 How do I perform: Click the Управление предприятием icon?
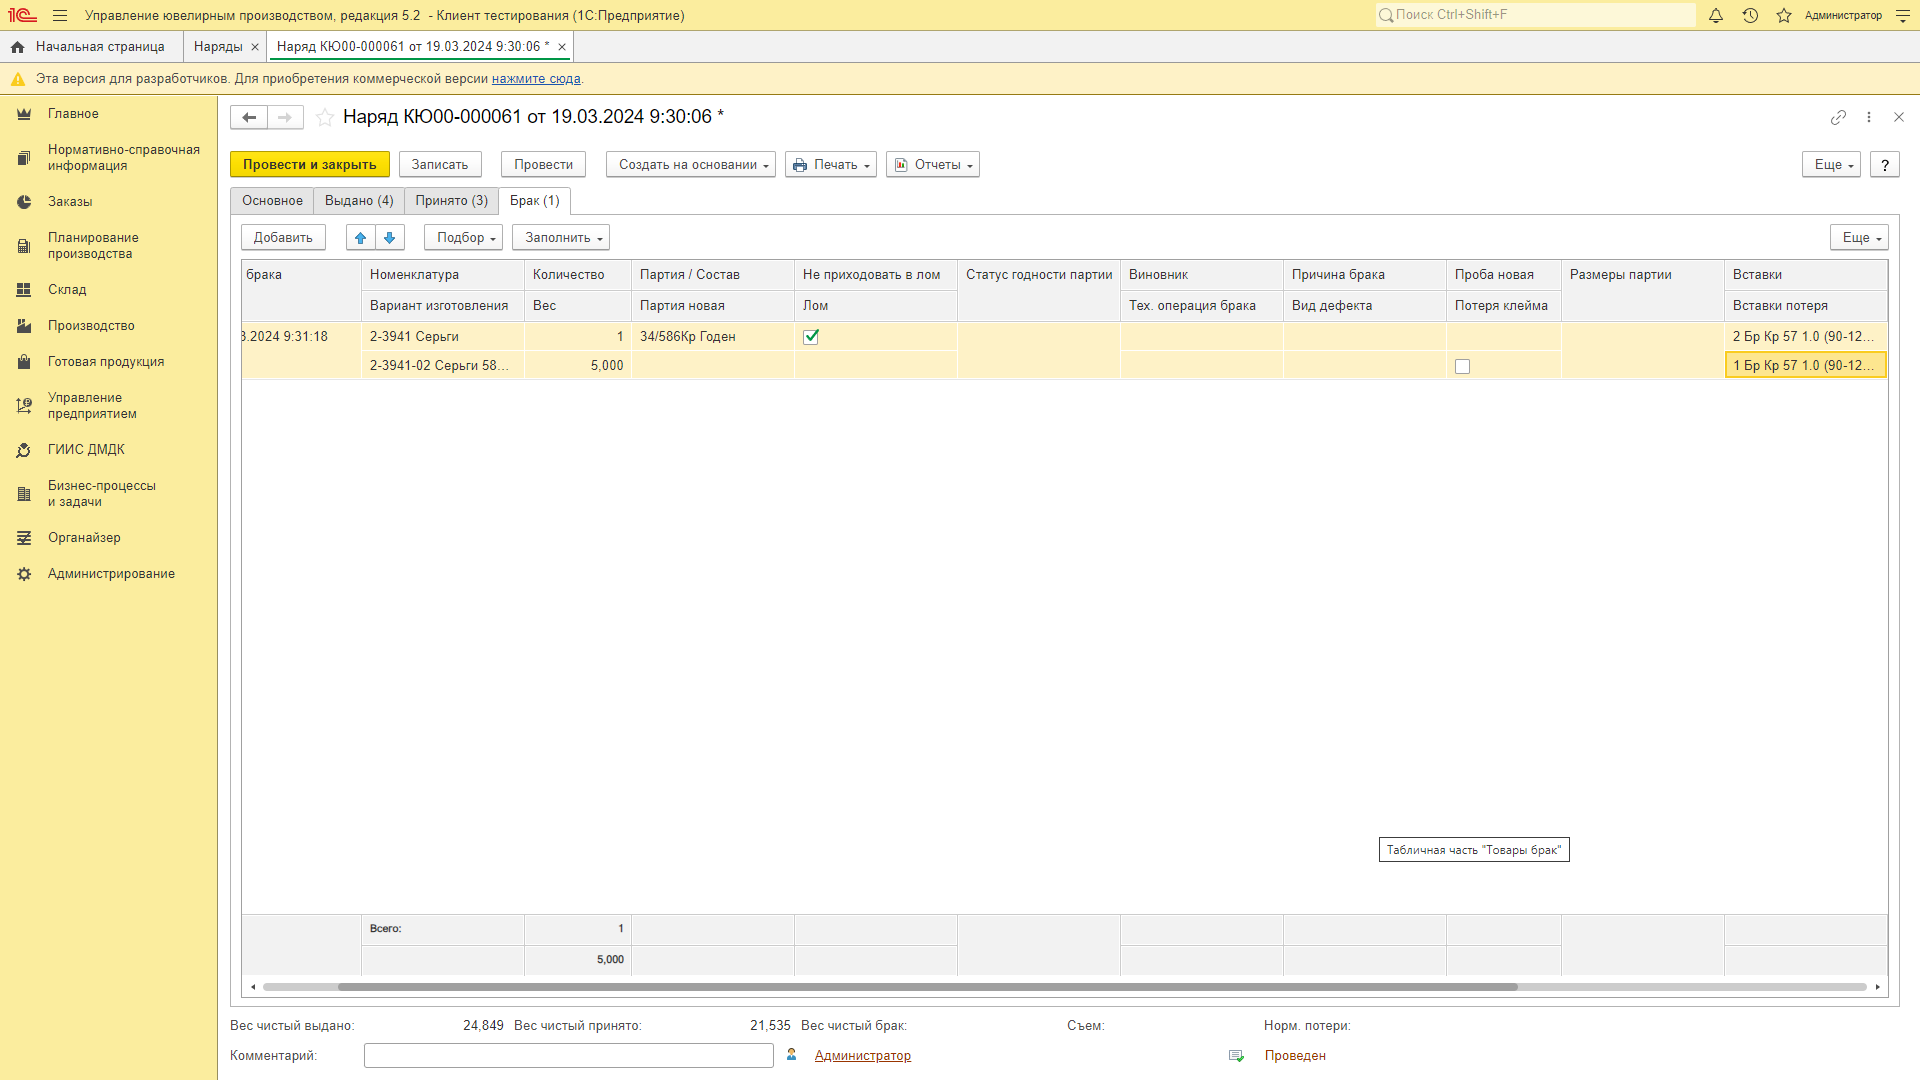coord(24,406)
